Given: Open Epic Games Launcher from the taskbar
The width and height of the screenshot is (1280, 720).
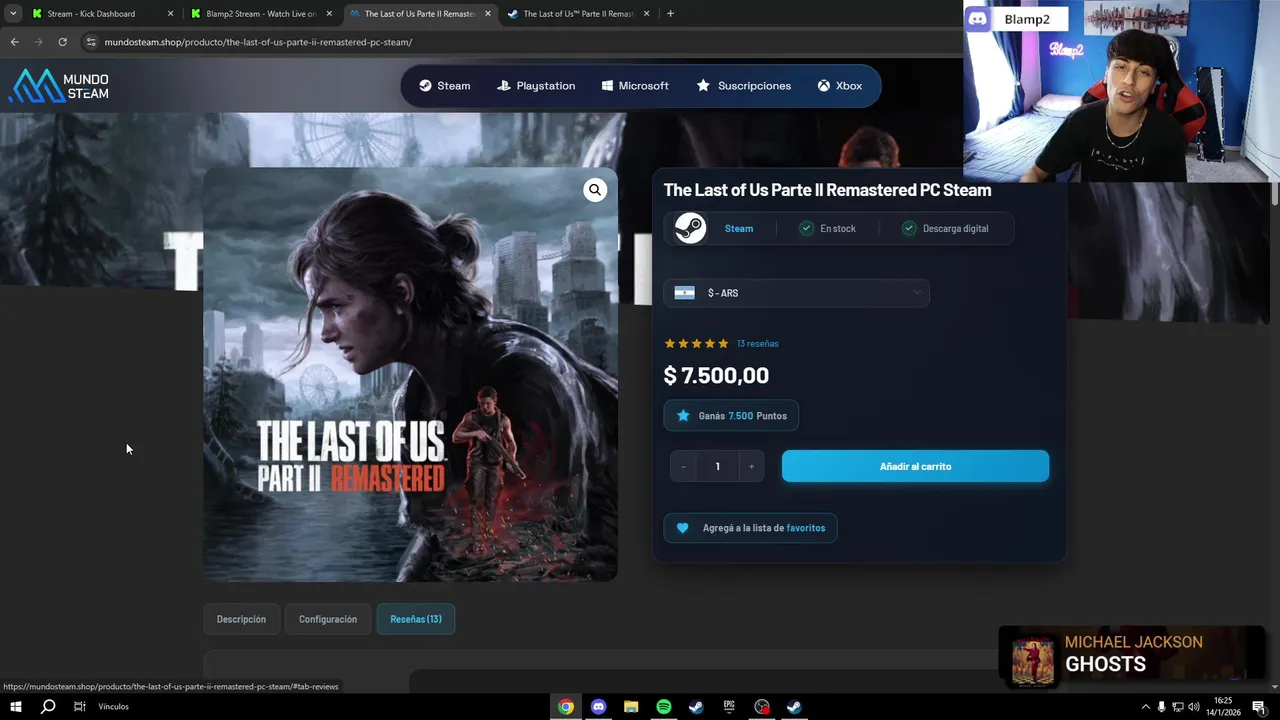Looking at the screenshot, I should 729,707.
